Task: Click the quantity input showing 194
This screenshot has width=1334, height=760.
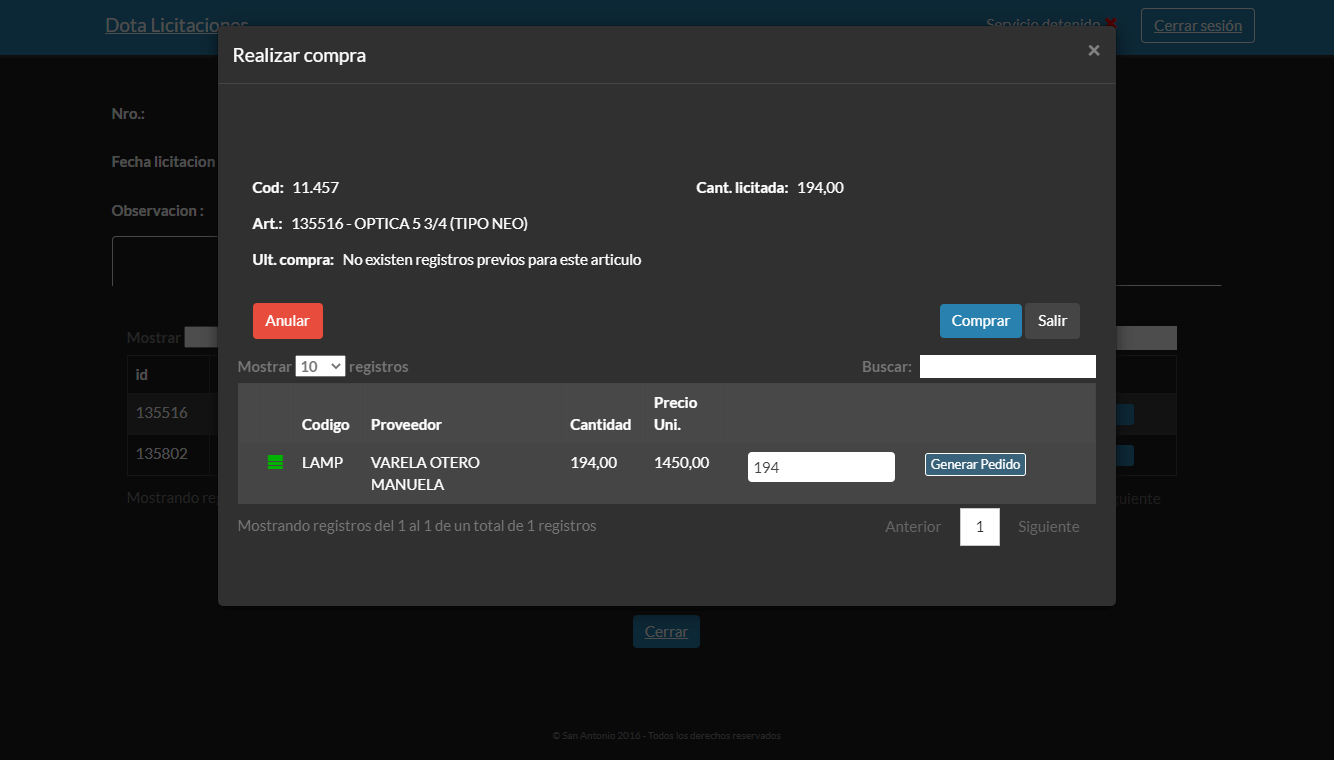Action: (x=820, y=467)
